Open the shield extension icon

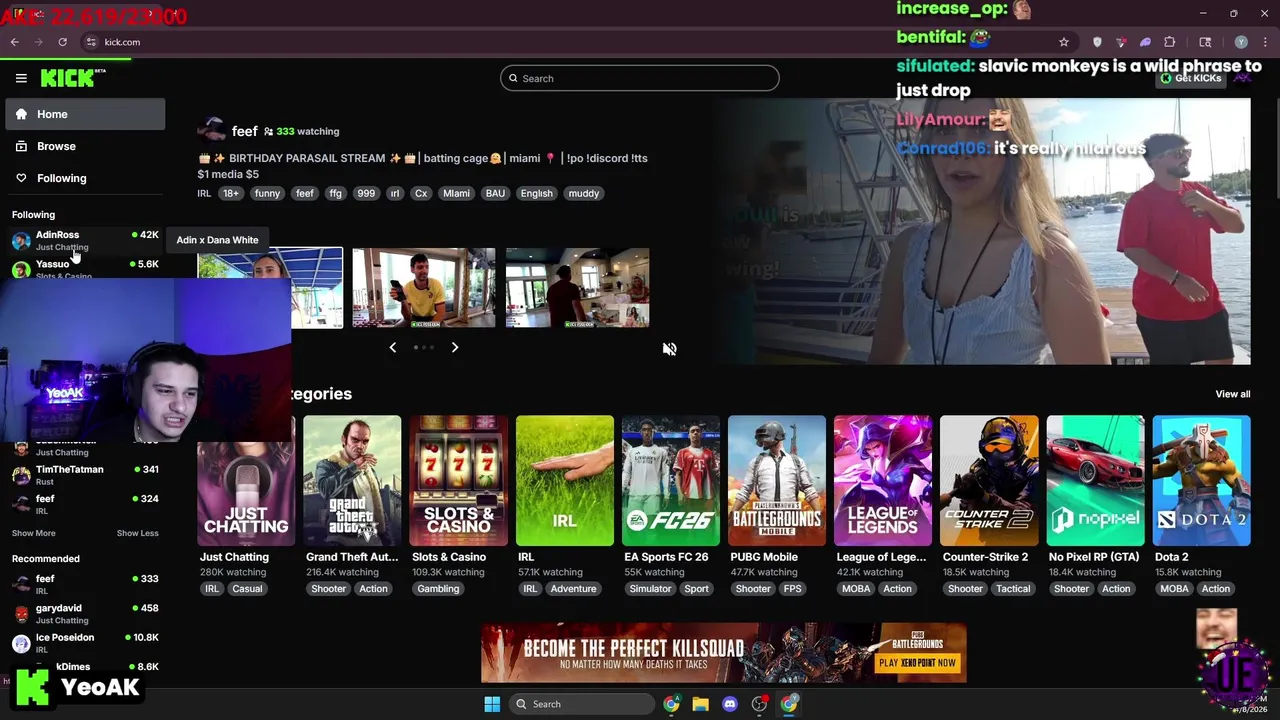tap(1097, 42)
